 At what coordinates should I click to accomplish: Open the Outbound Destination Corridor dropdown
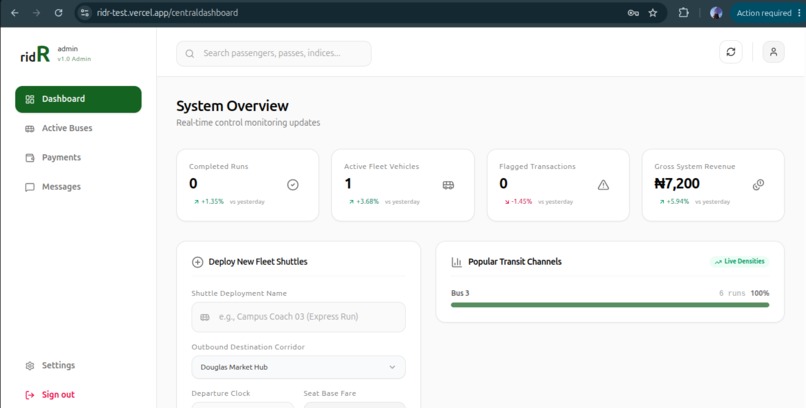(x=298, y=367)
